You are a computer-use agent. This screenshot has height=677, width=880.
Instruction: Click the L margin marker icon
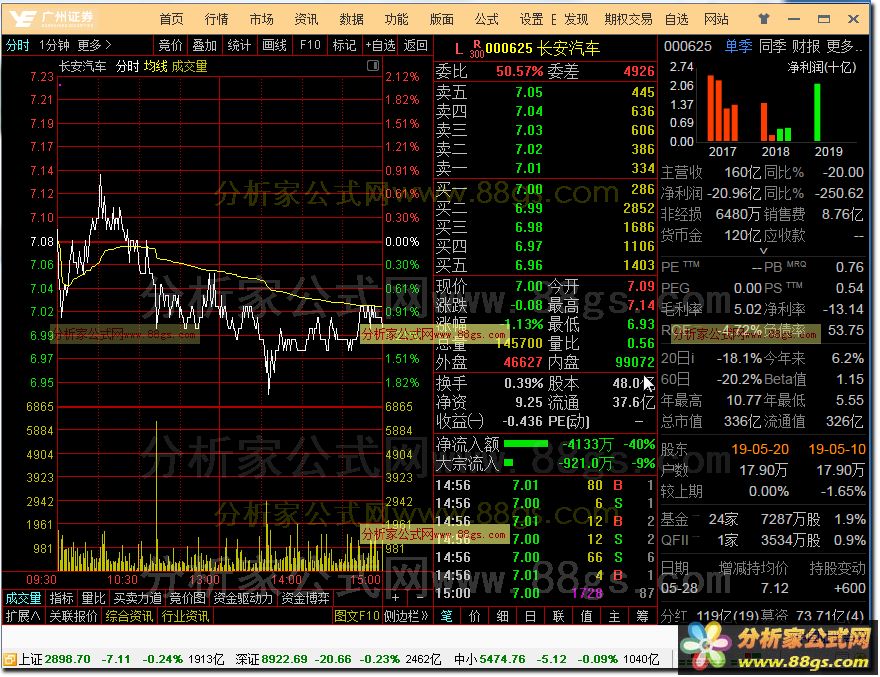point(459,49)
